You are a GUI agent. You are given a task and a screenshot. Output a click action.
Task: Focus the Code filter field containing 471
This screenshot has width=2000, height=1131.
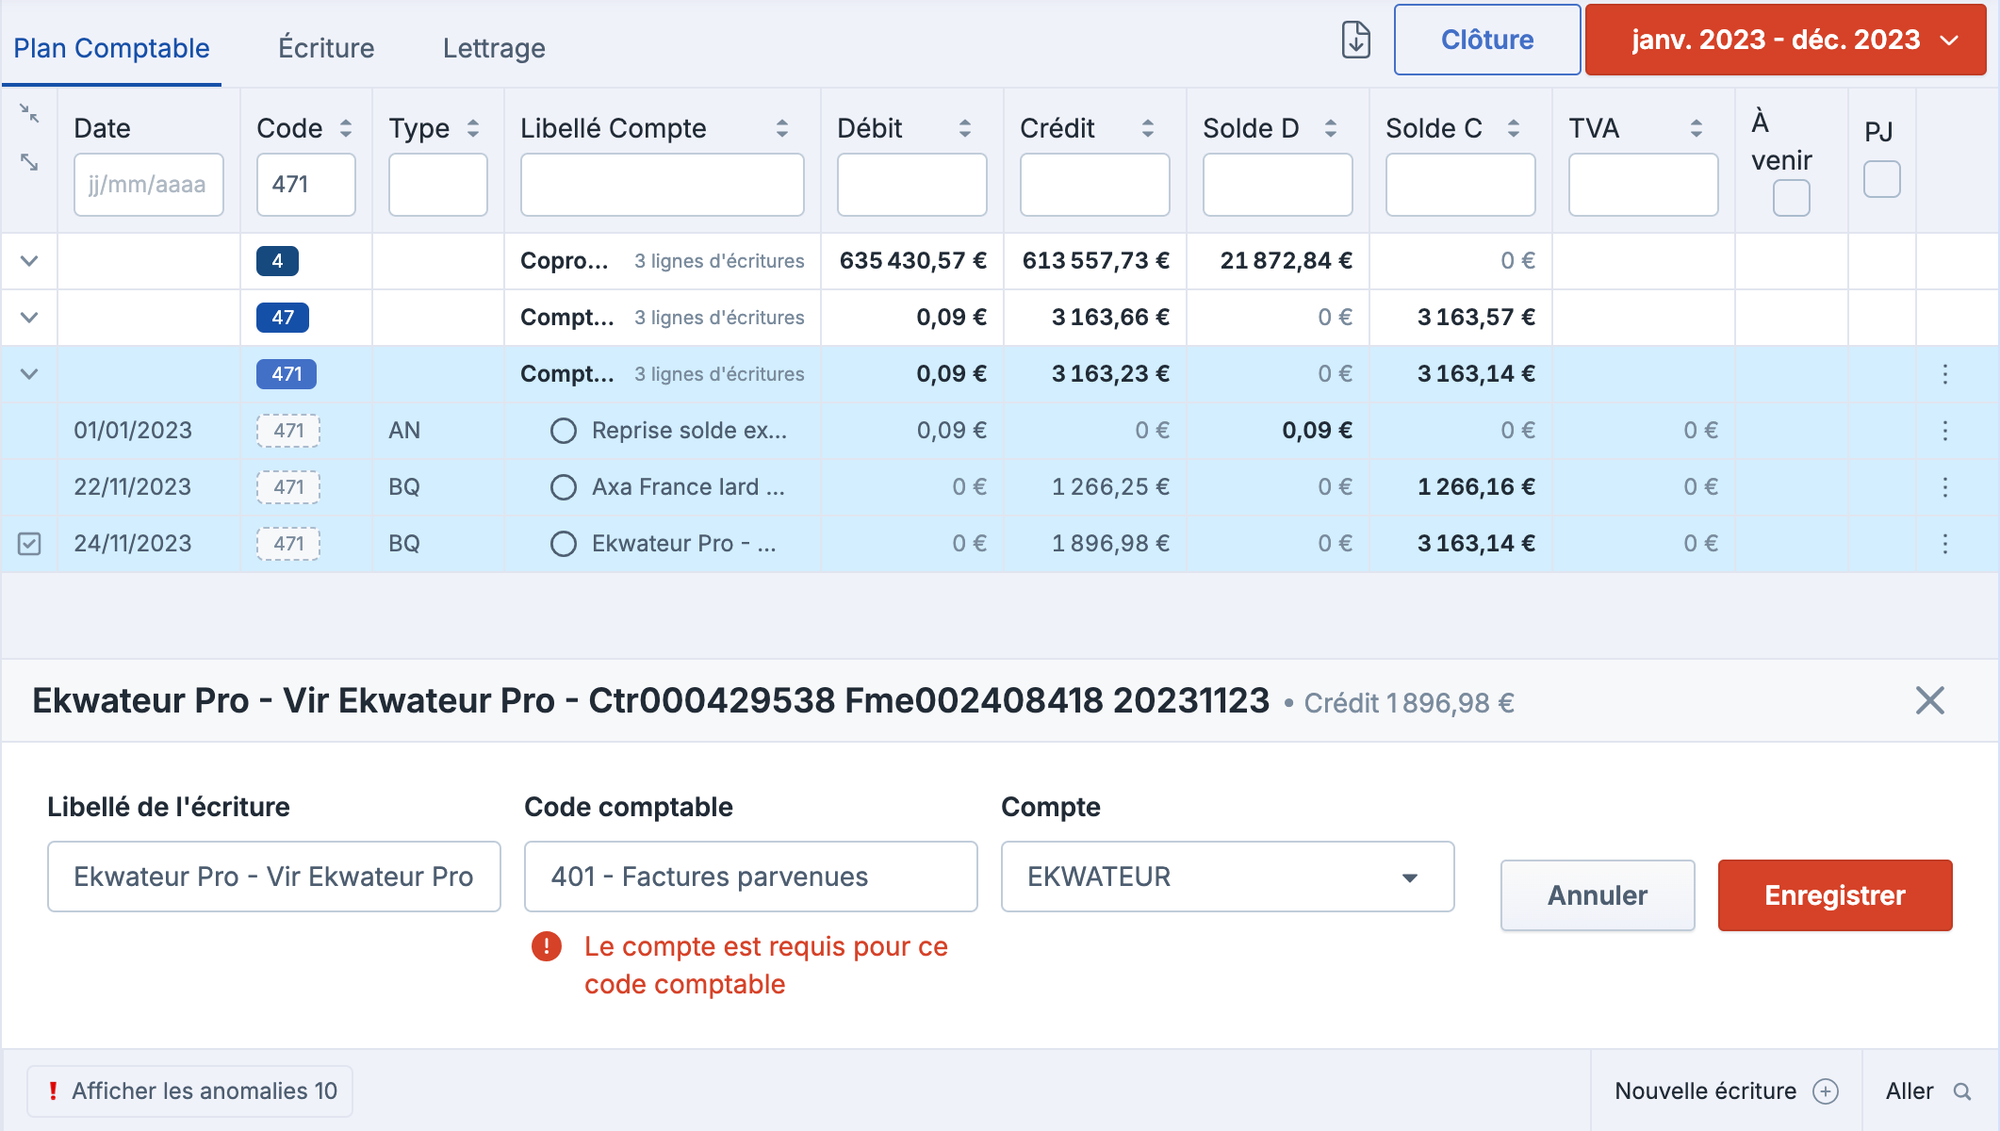[x=306, y=185]
